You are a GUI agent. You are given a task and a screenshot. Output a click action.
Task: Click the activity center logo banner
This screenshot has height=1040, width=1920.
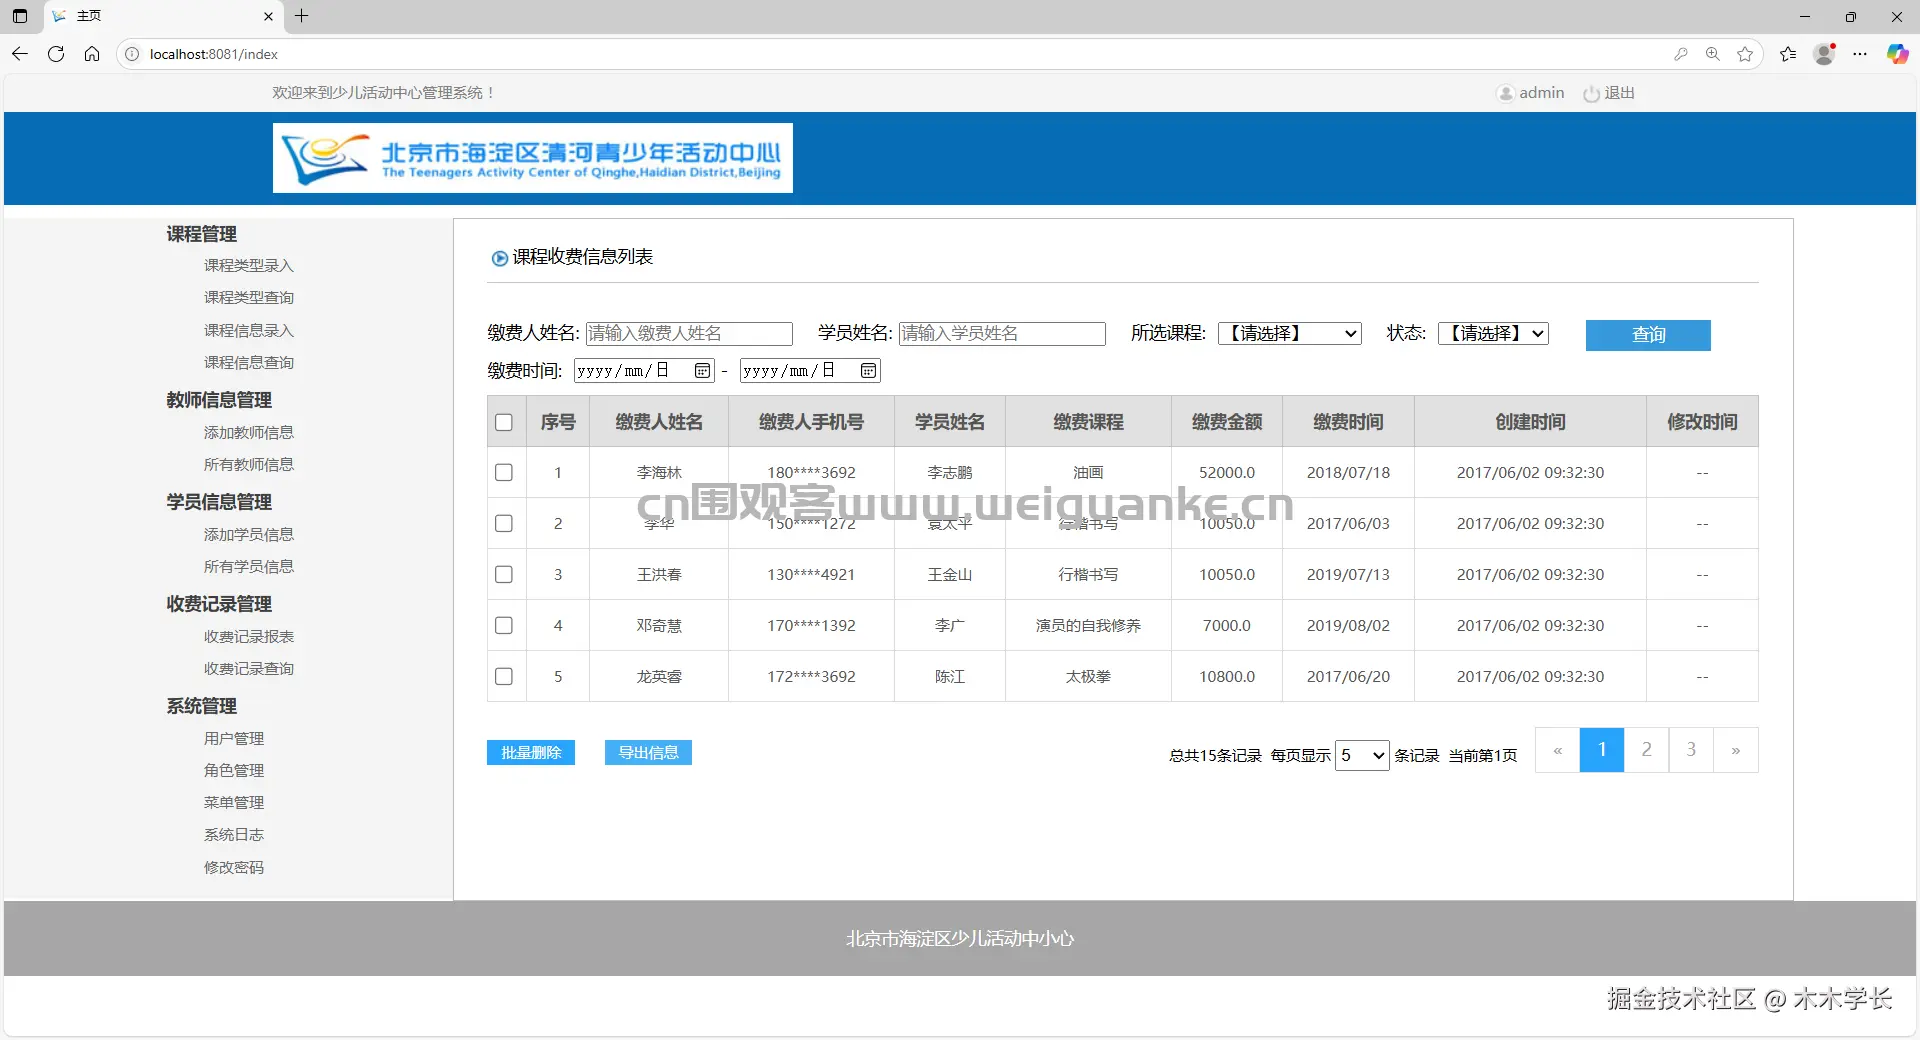tap(533, 158)
